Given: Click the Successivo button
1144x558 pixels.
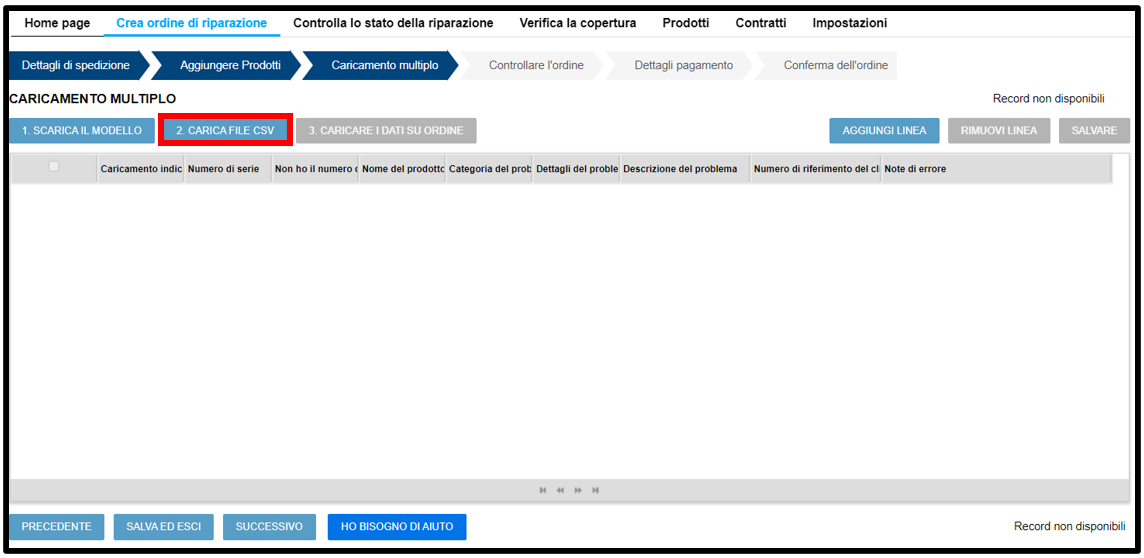Looking at the screenshot, I should coord(269,527).
